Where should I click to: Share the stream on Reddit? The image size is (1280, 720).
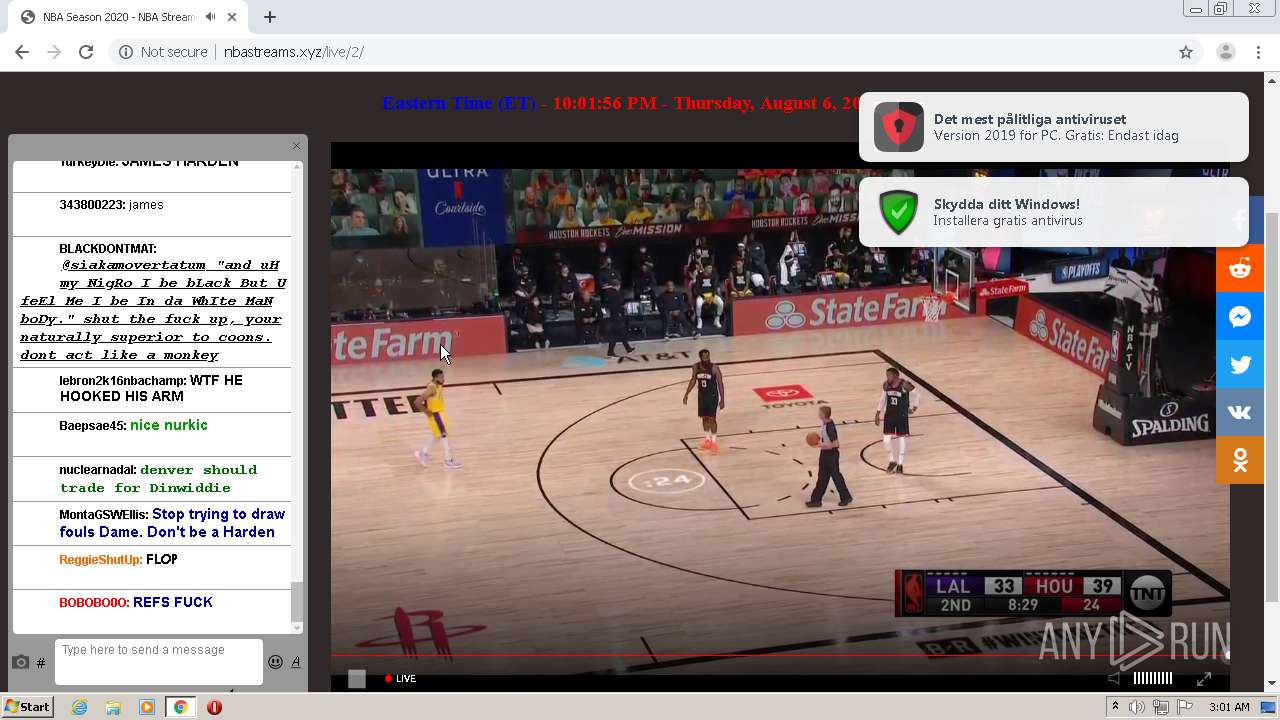1240,268
